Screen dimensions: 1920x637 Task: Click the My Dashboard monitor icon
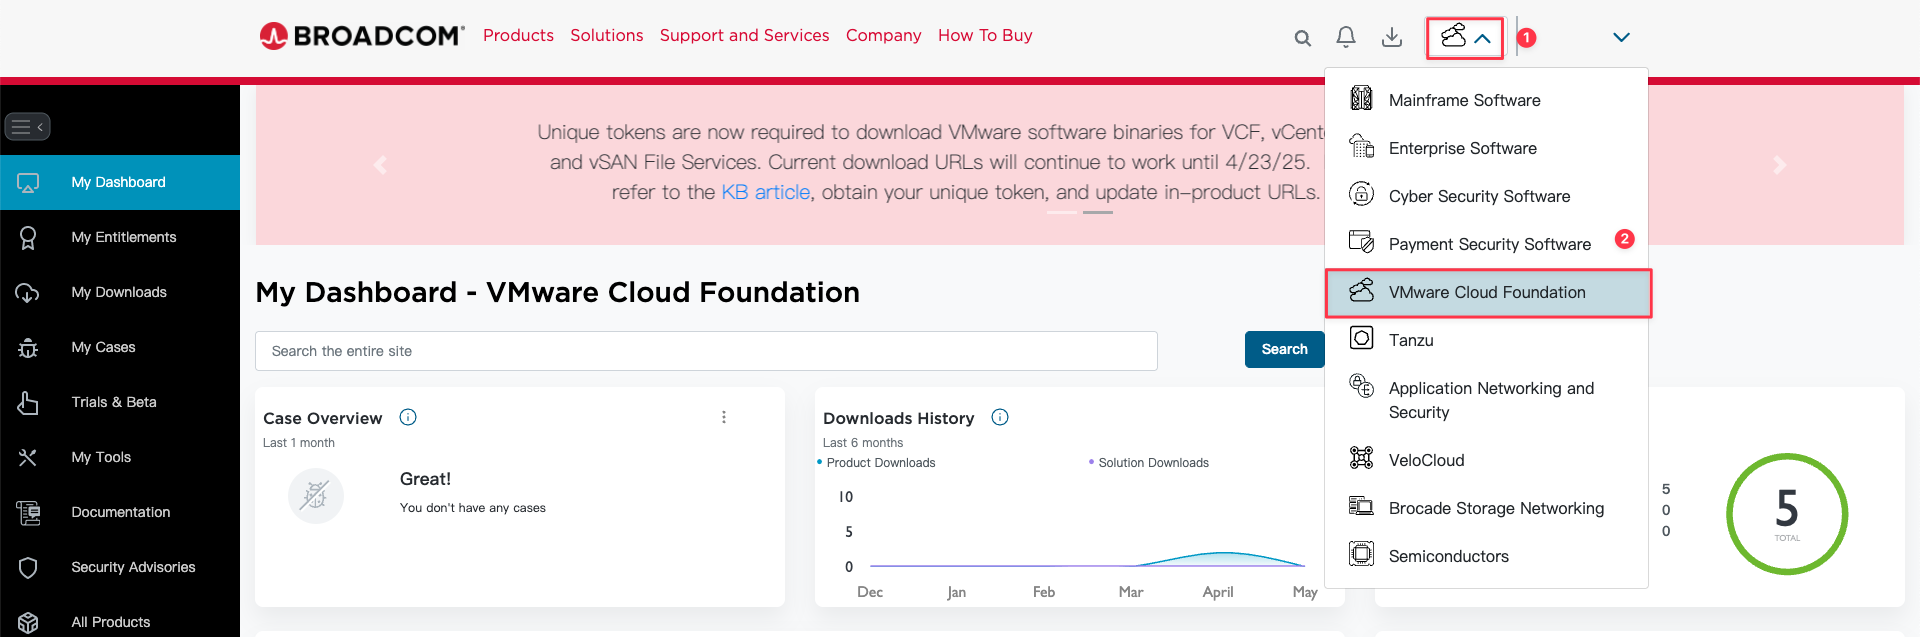28,183
